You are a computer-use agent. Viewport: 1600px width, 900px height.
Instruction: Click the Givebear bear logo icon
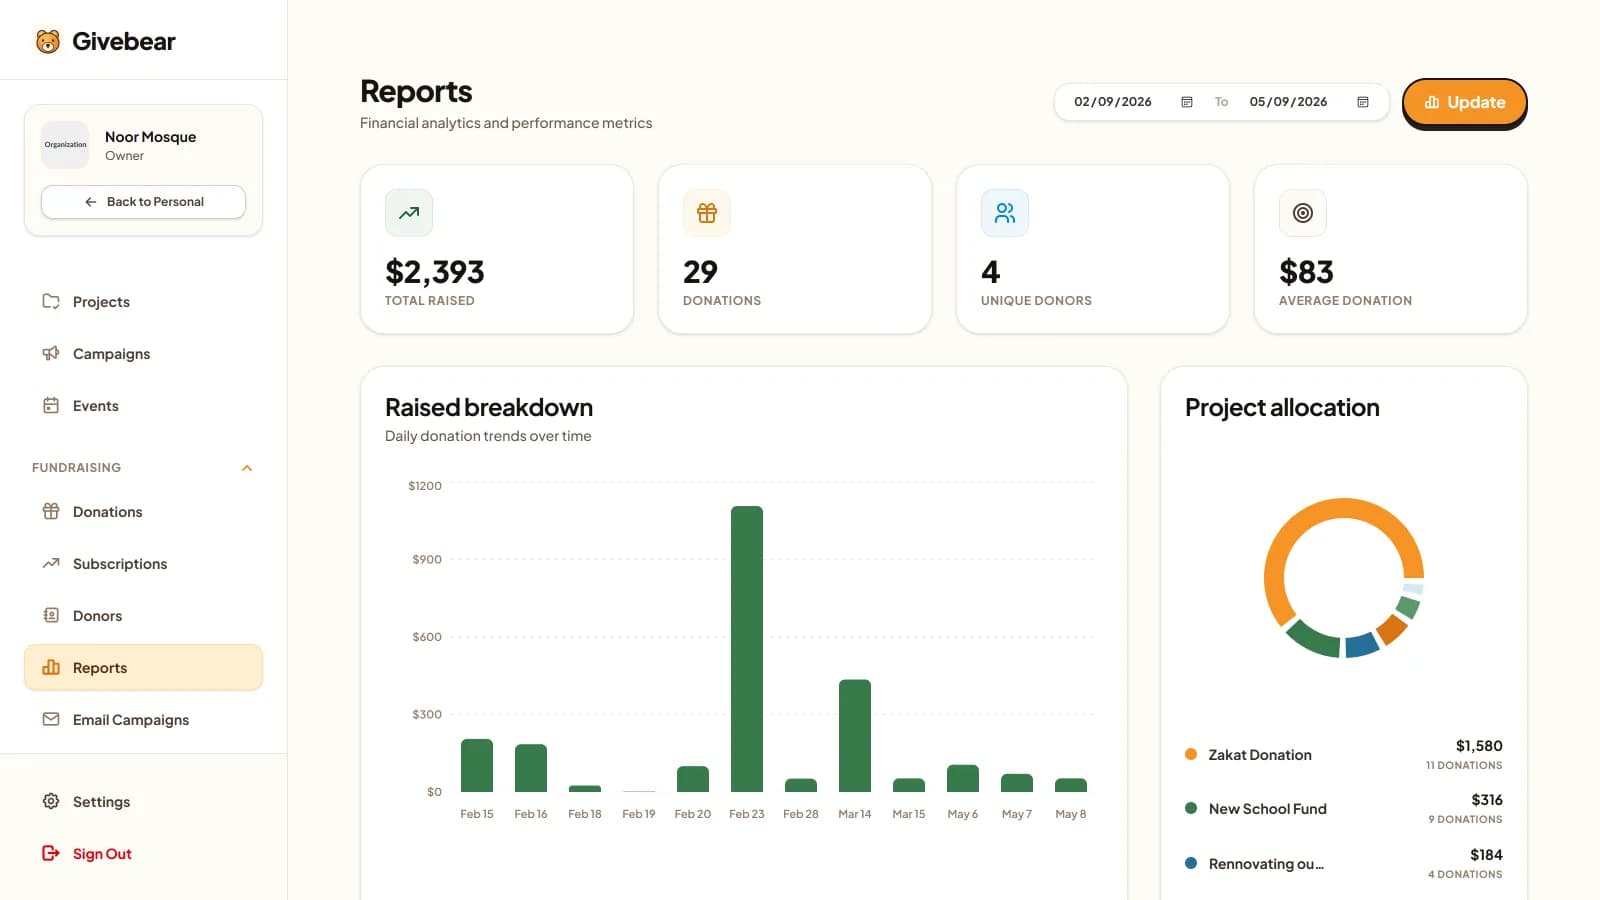click(48, 41)
